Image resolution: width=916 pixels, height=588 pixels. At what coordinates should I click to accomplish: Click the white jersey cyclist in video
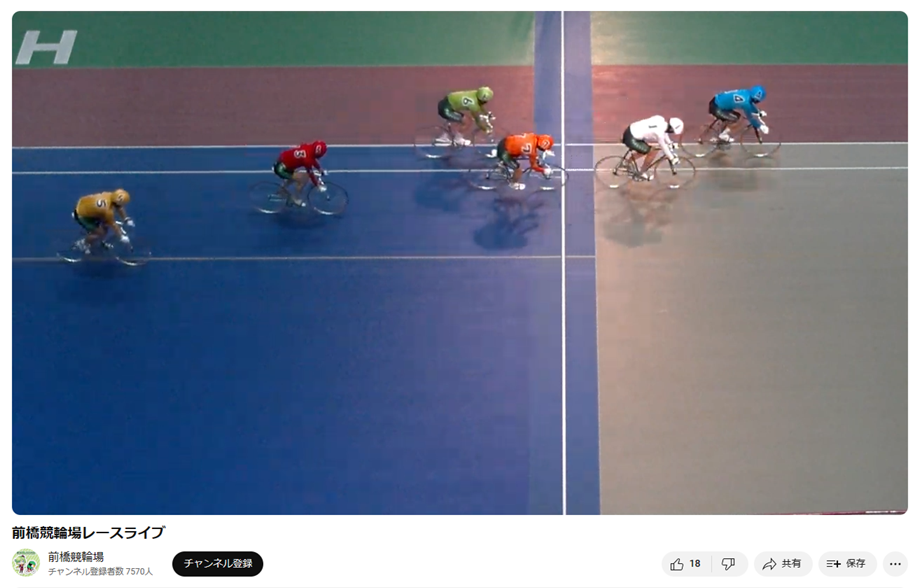[645, 151]
